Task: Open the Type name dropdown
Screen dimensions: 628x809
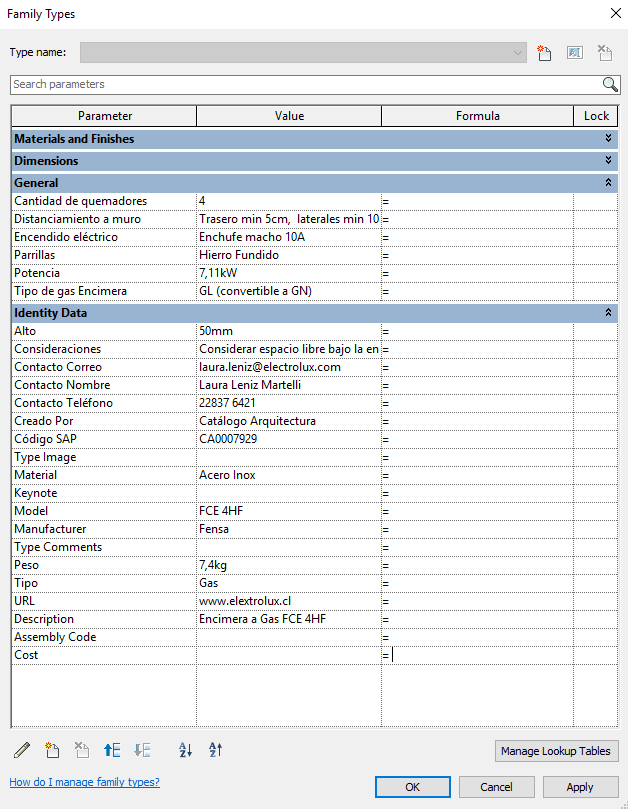Action: [x=517, y=53]
